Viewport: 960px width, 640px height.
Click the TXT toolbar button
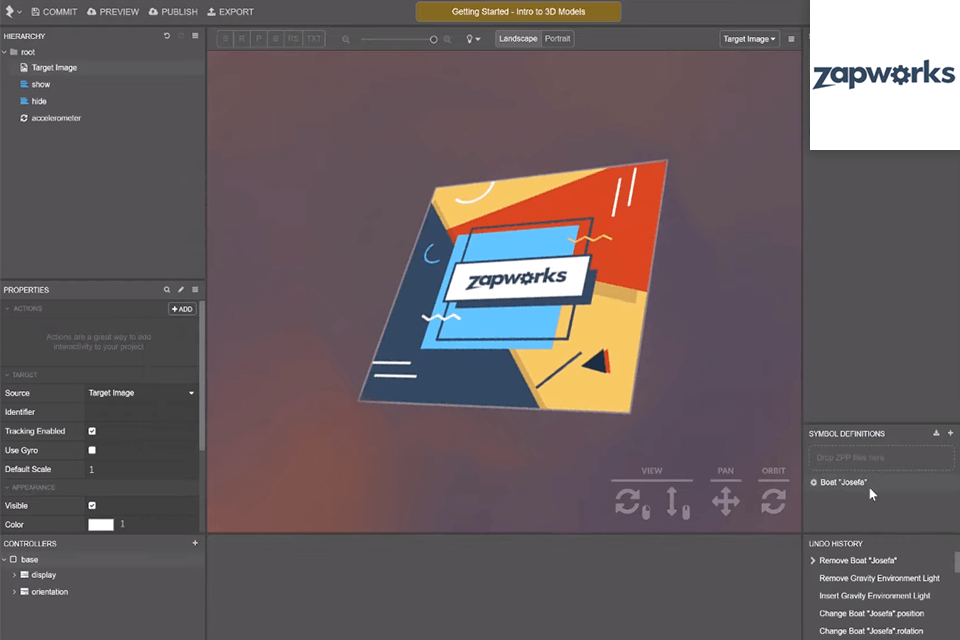pos(313,39)
